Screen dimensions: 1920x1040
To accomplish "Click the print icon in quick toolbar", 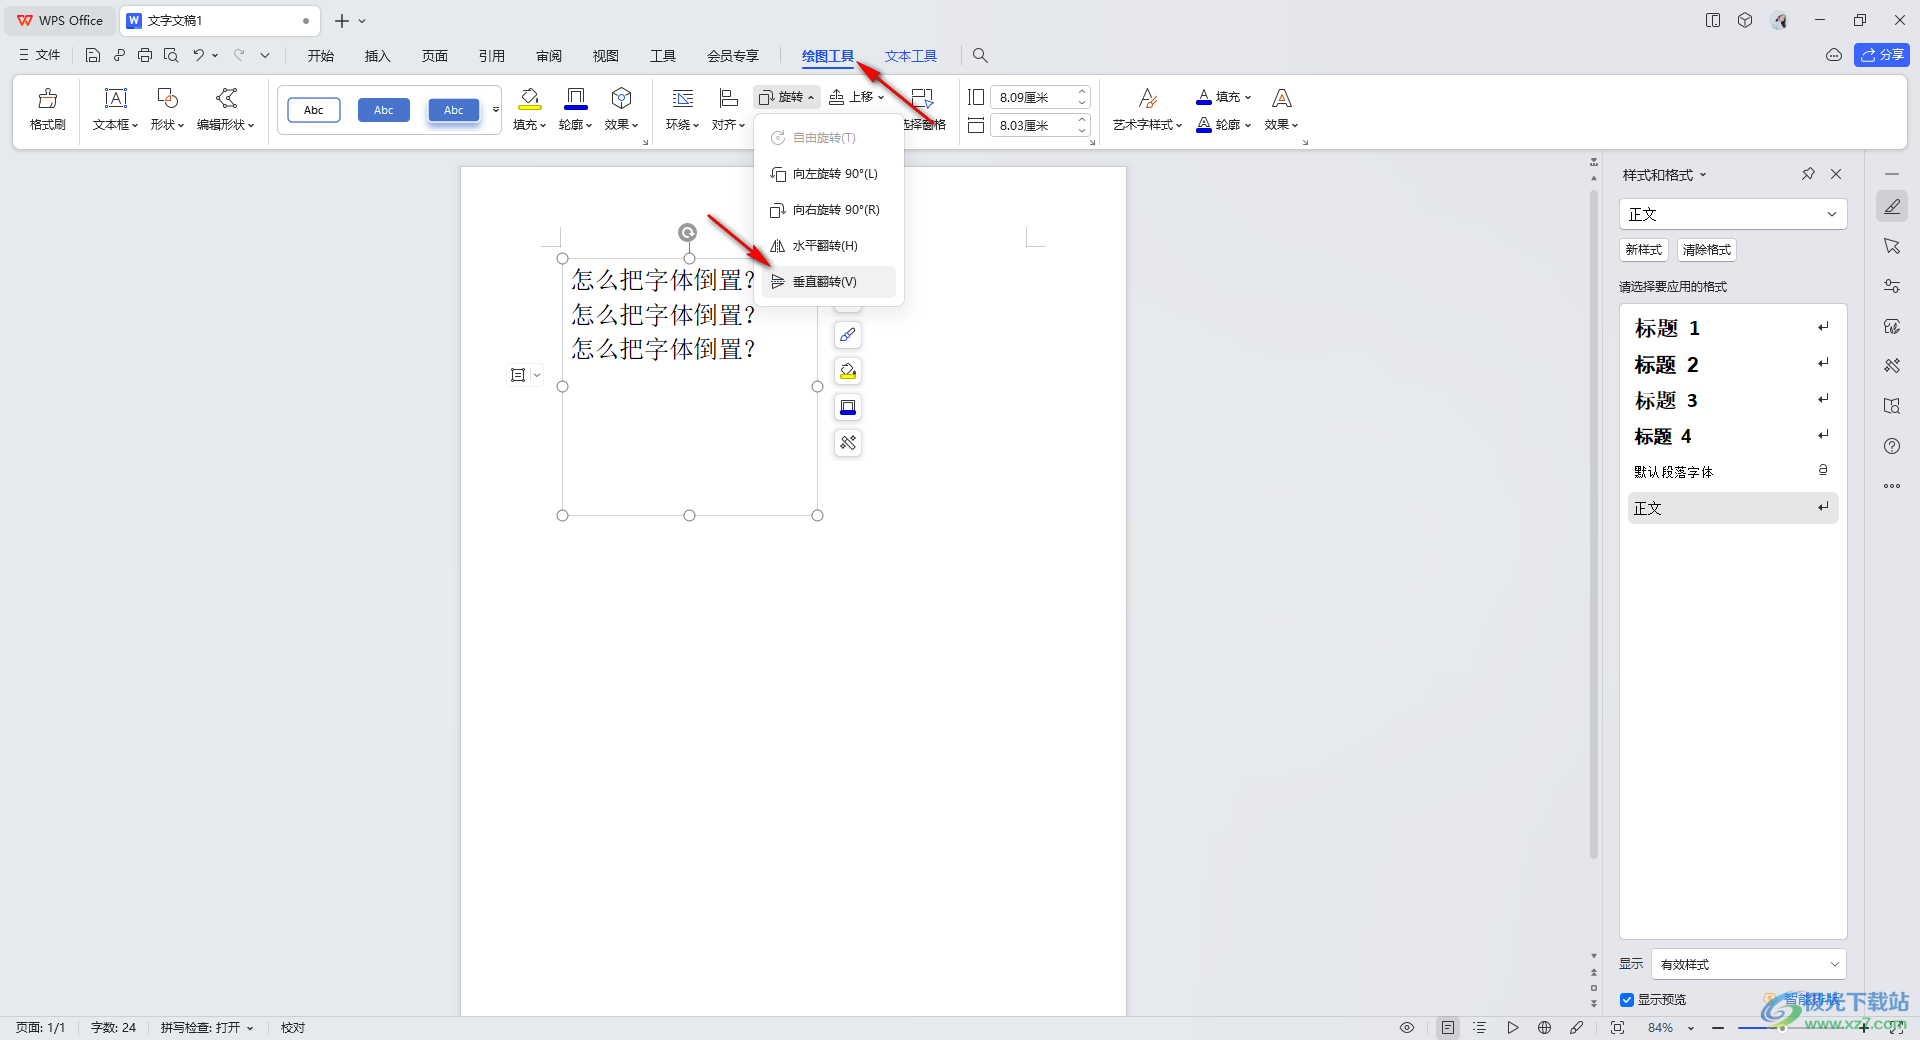I will click(x=145, y=55).
